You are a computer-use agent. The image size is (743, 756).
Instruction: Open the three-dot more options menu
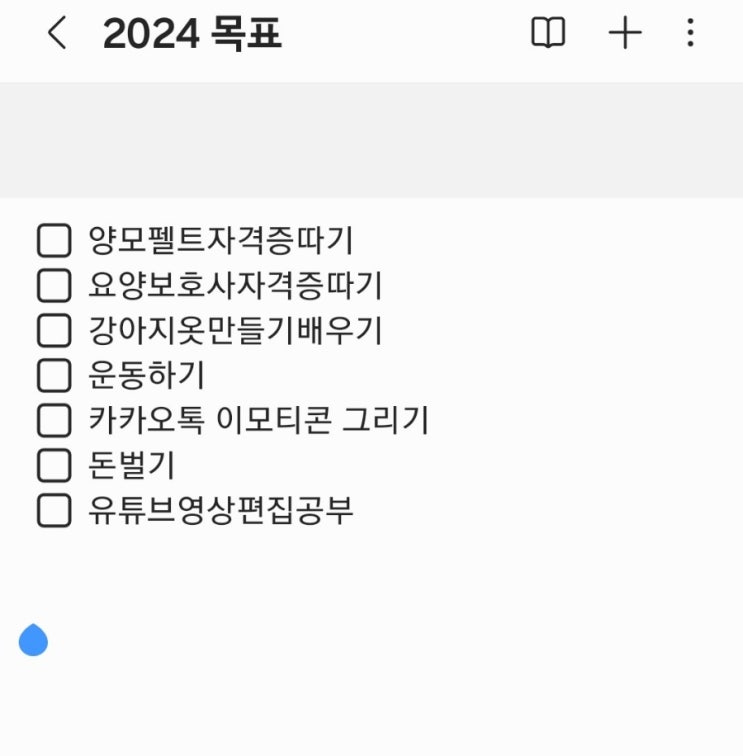point(690,33)
